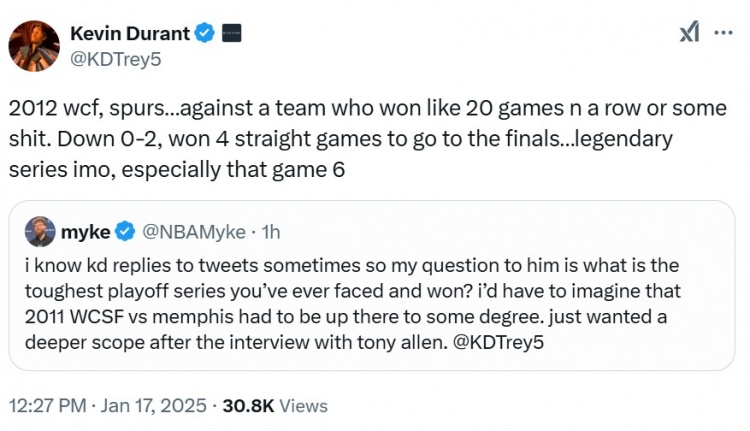Click the Views label at the bottom
750x431 pixels.
[302, 406]
